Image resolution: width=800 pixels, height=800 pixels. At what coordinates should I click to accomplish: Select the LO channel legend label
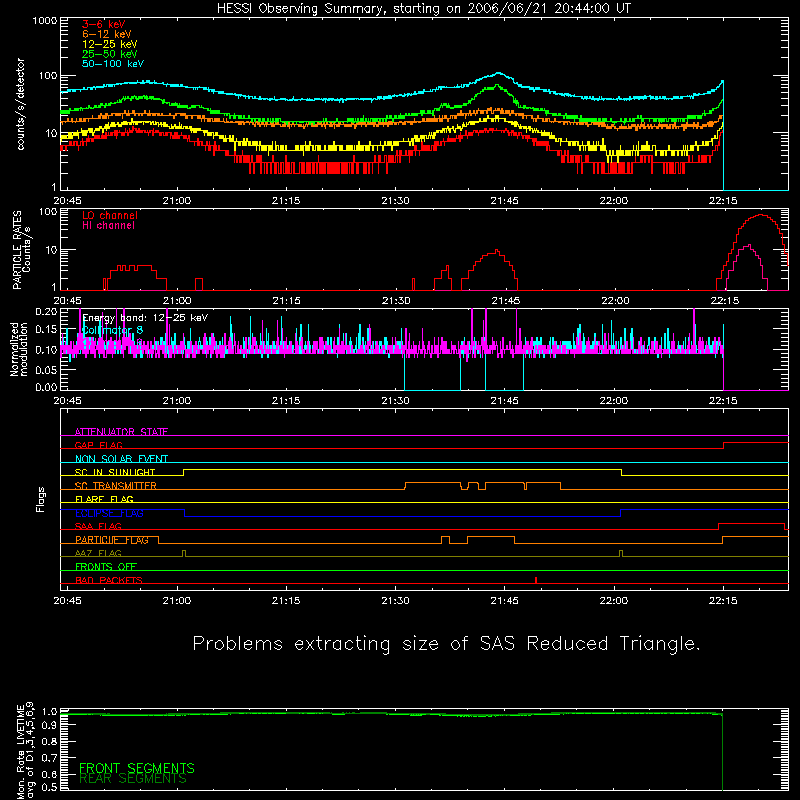(x=110, y=215)
